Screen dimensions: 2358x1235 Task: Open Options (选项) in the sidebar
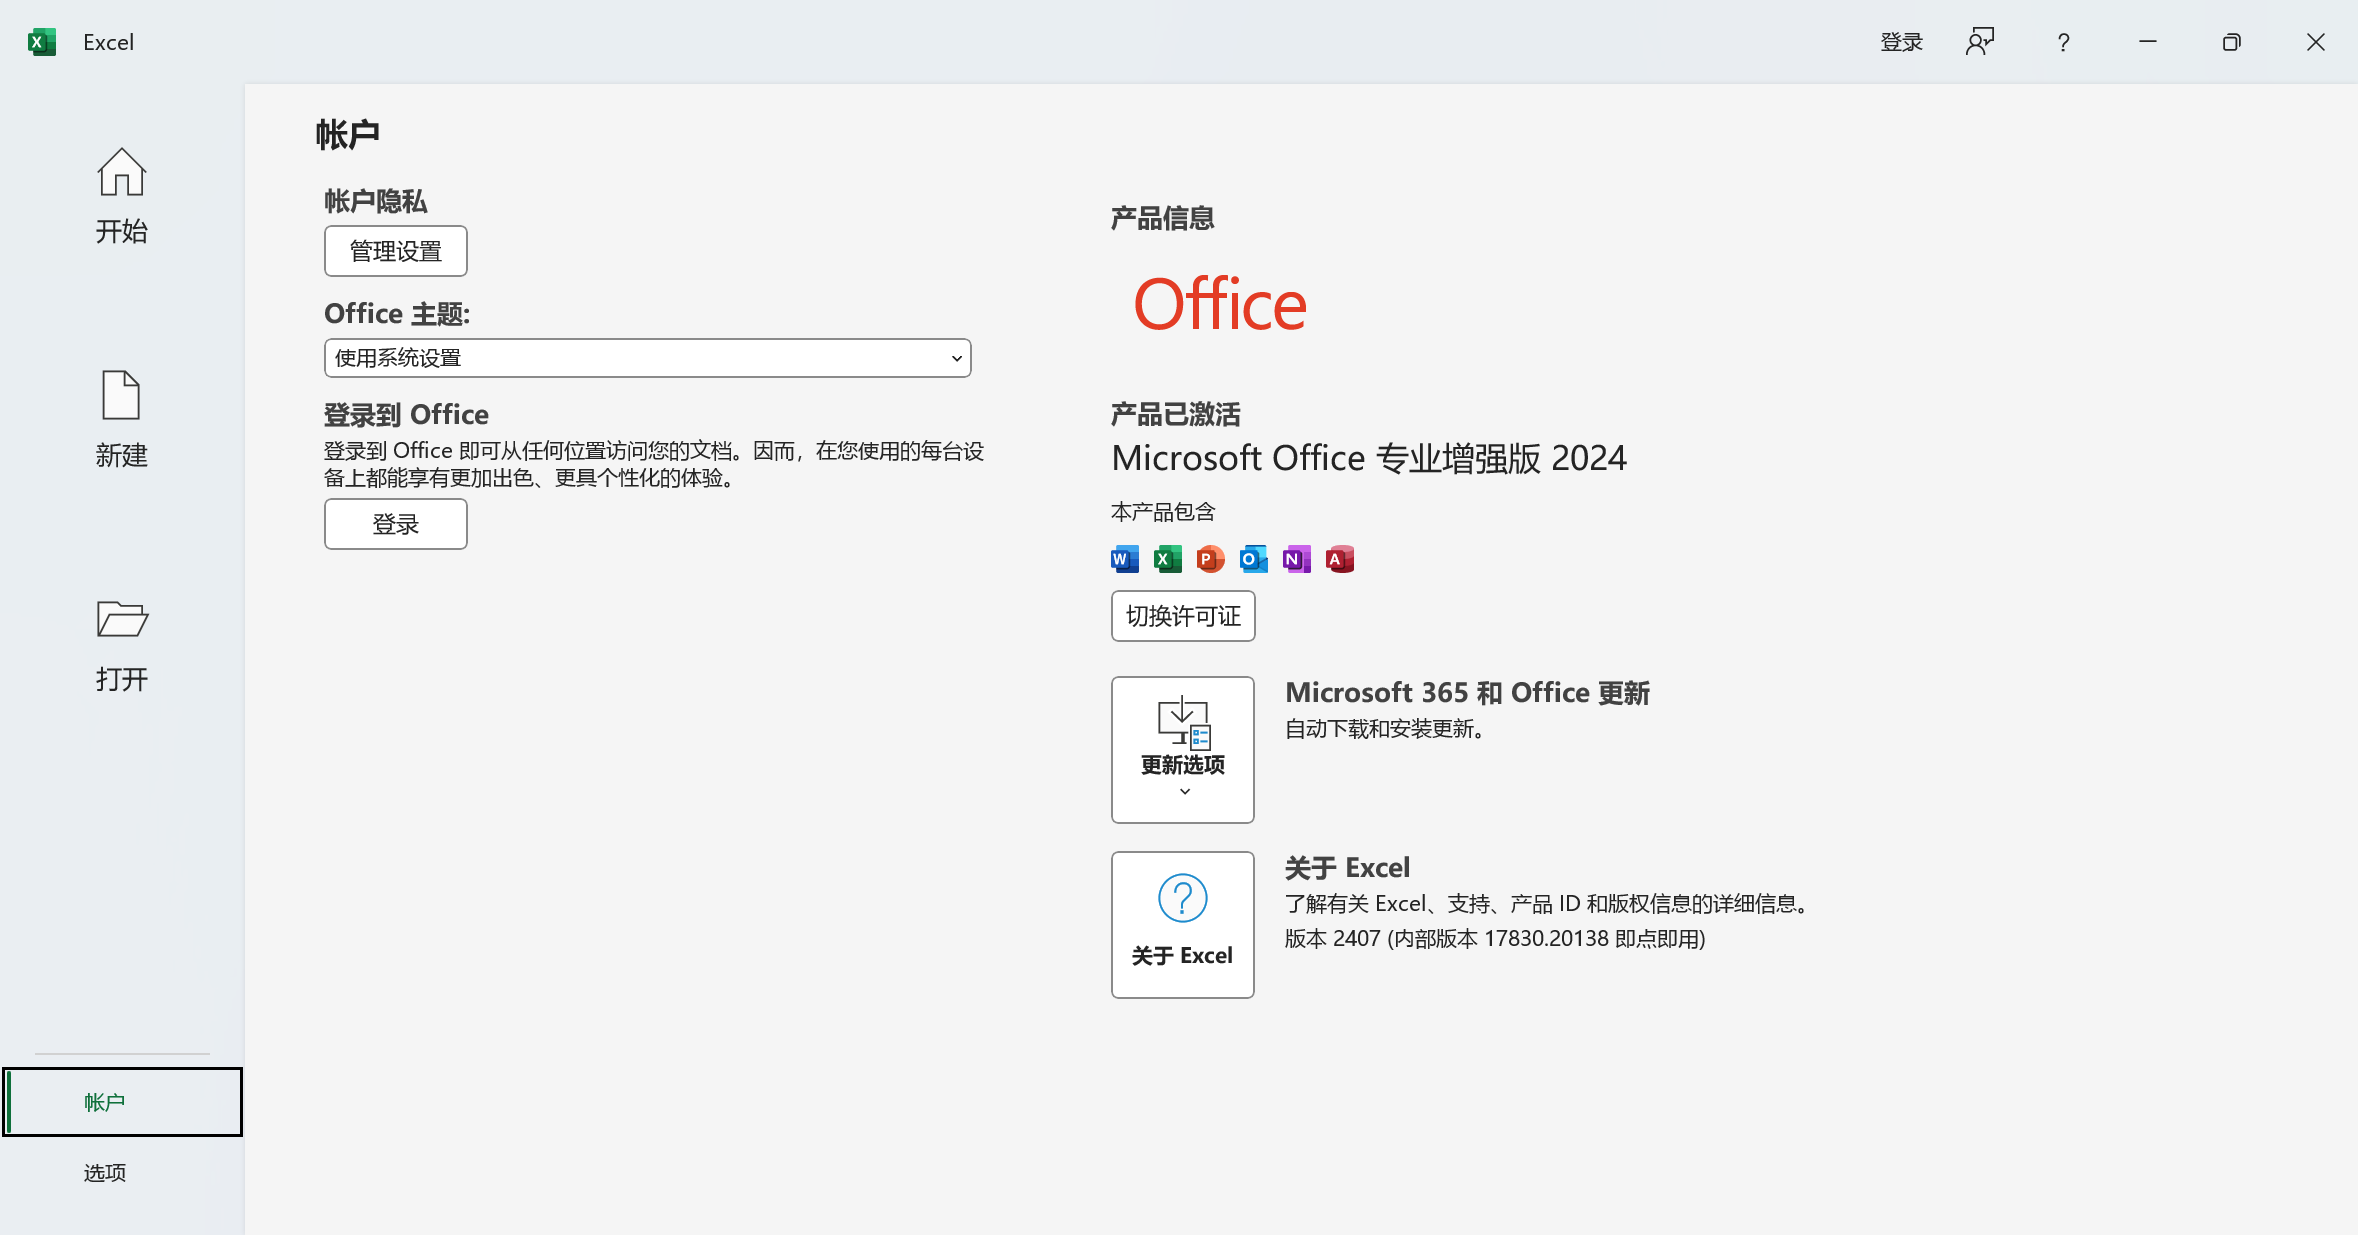point(105,1172)
